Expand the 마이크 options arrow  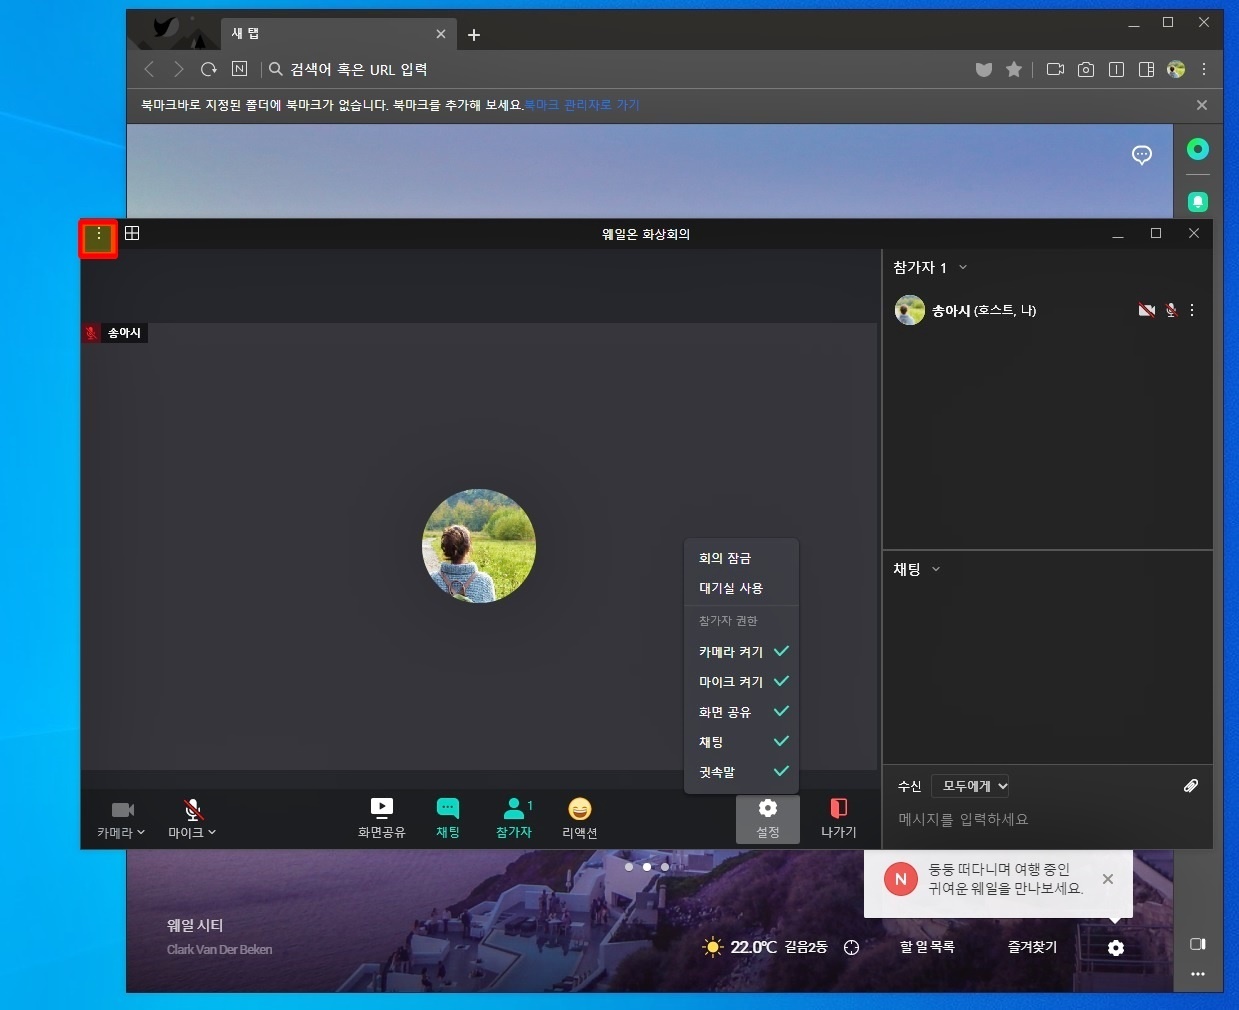click(x=212, y=832)
